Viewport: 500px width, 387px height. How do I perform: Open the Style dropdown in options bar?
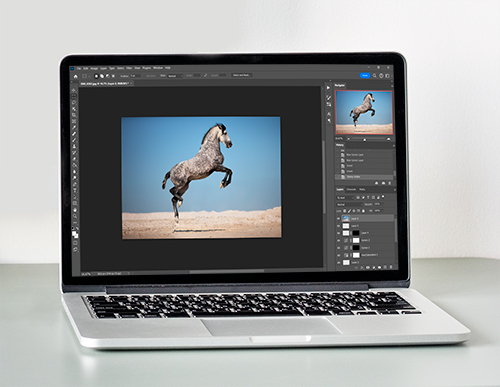[x=175, y=76]
